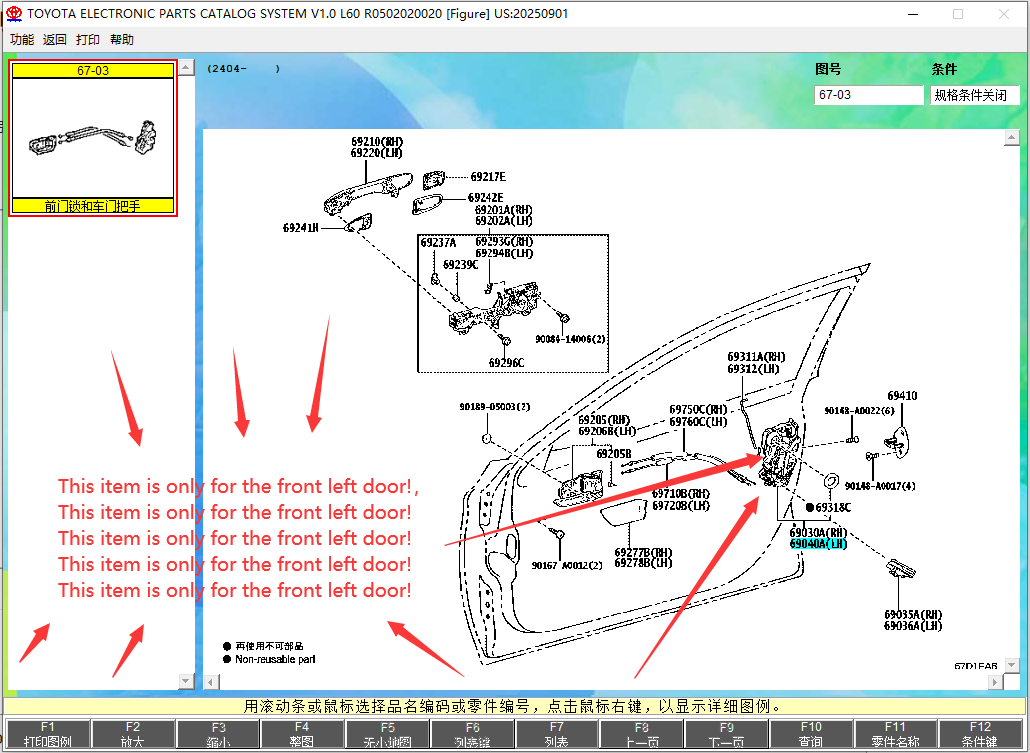Click the F6 button in bottom bar
1030x753 pixels.
472,734
